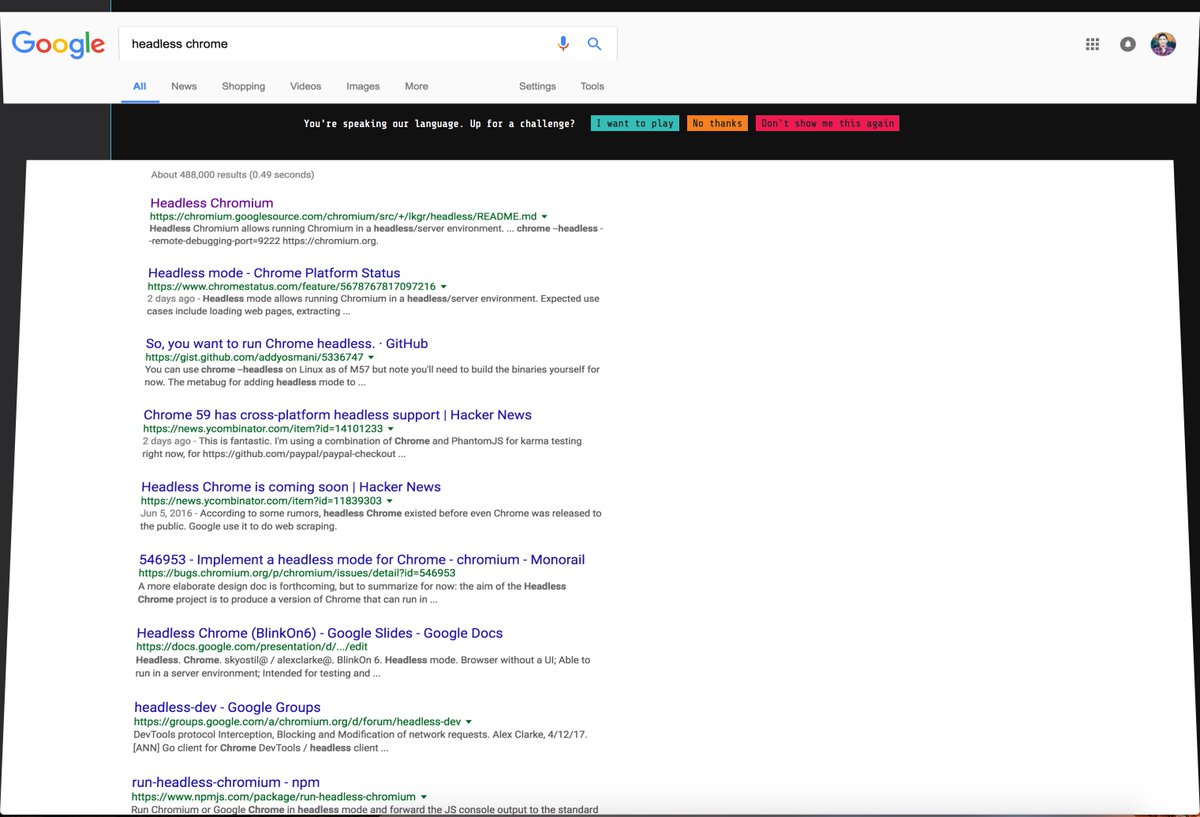The width and height of the screenshot is (1200, 817).
Task: Expand arrow next to ycombinator item 14101233 URL
Action: pos(391,429)
